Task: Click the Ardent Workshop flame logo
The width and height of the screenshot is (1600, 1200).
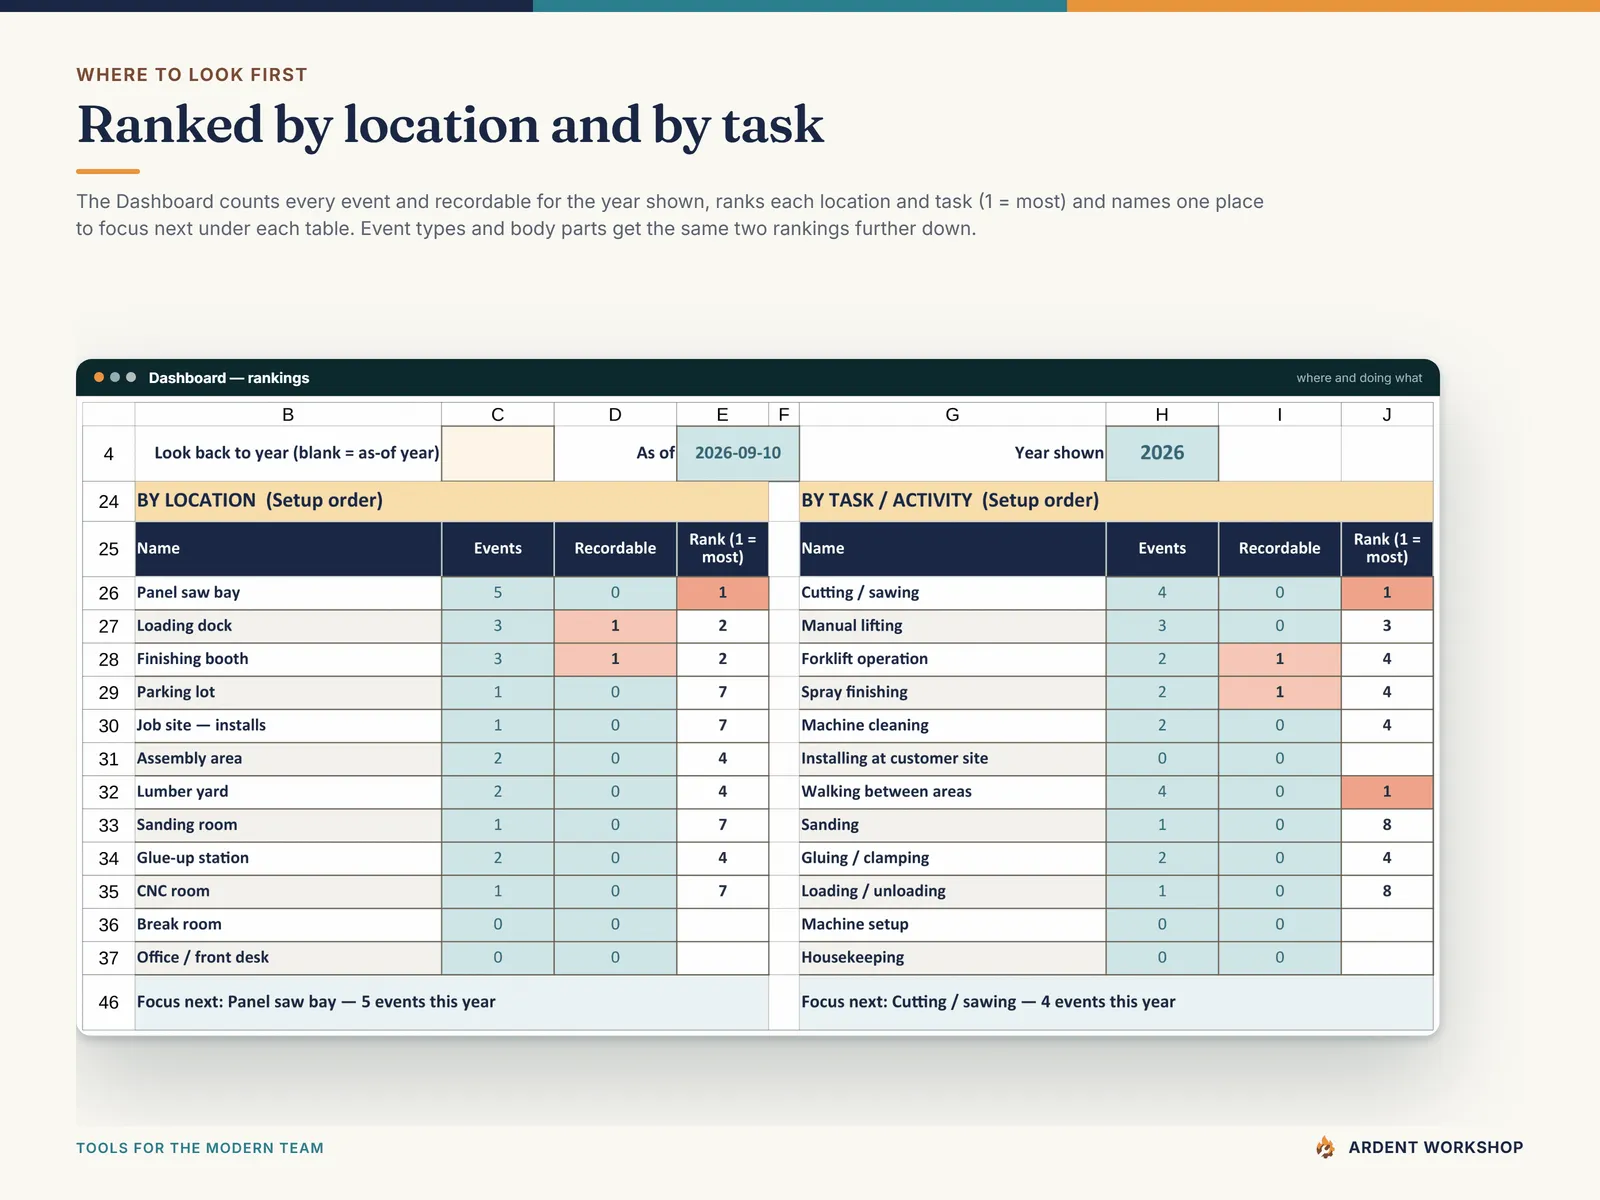Action: click(1325, 1147)
